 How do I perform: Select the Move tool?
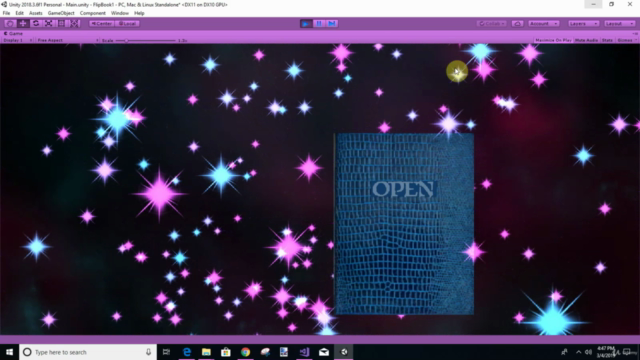pyautogui.click(x=23, y=24)
